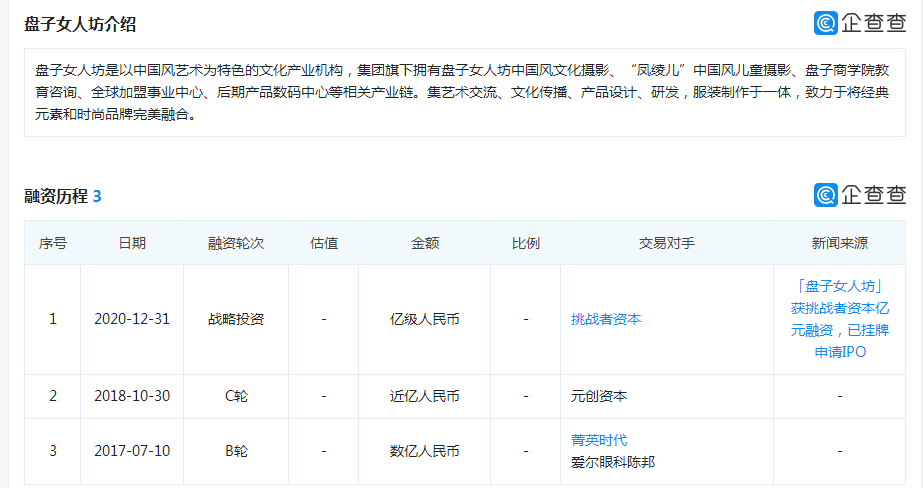Select the 融资轮次 column header
923x488 pixels.
coord(236,243)
